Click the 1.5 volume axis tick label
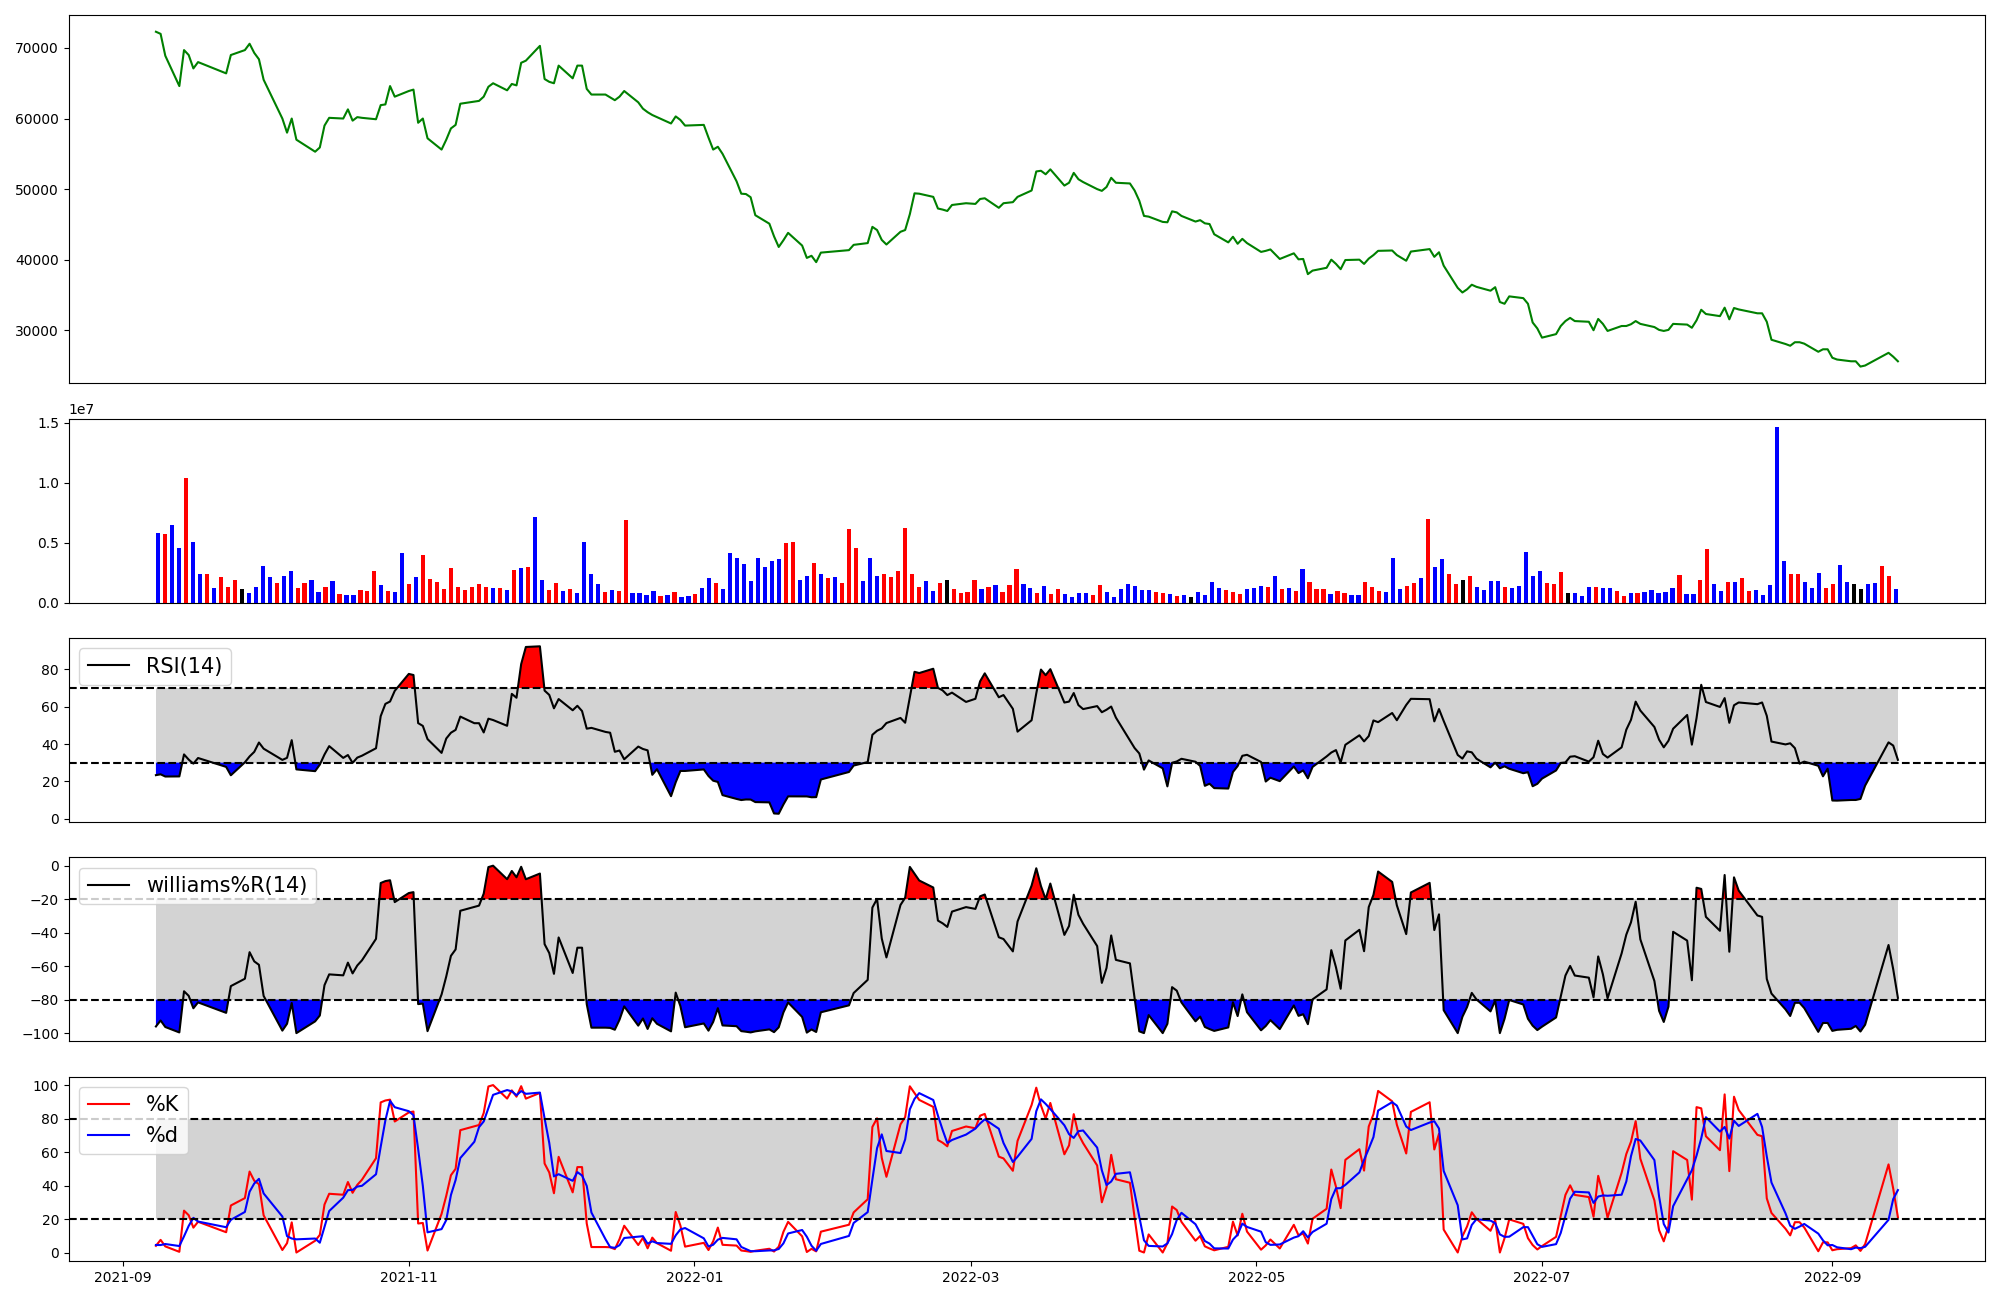Viewport: 2000px width, 1300px height. (x=48, y=424)
